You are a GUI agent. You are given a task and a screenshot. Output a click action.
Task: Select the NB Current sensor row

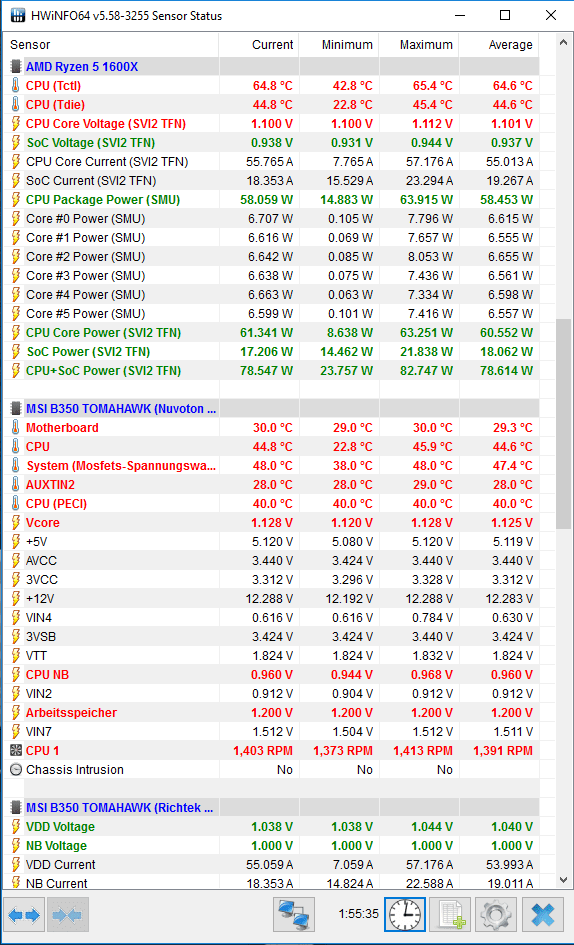click(271, 884)
